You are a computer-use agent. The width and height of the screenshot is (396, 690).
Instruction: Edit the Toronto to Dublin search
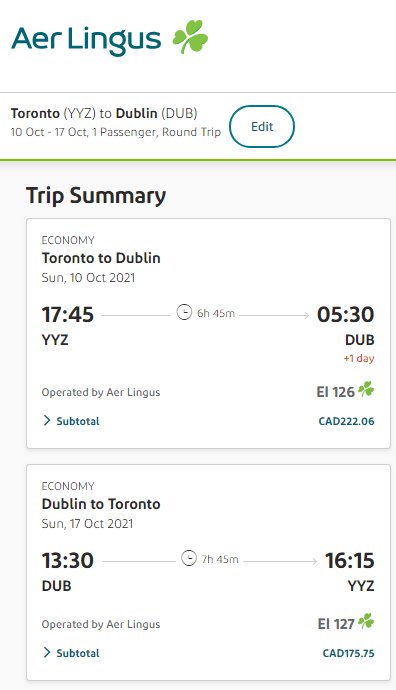point(262,126)
